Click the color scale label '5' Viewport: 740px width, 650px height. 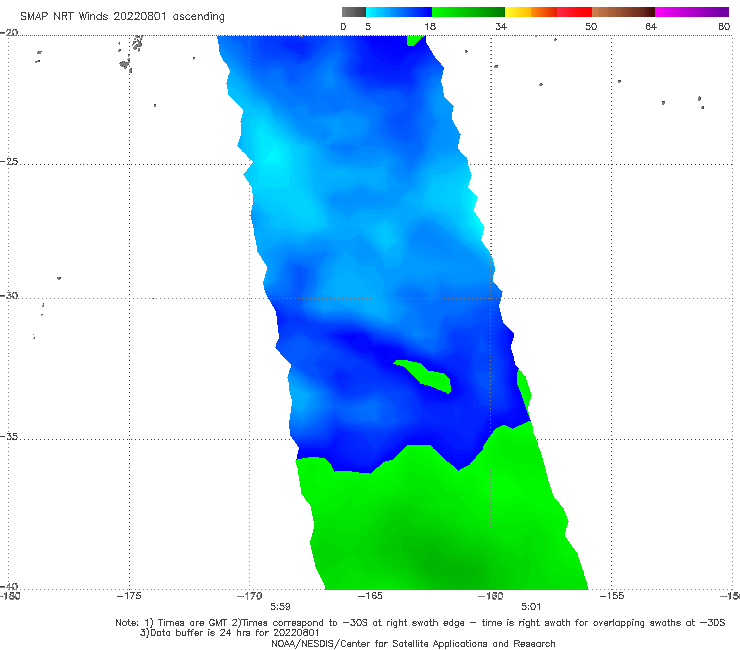click(368, 26)
